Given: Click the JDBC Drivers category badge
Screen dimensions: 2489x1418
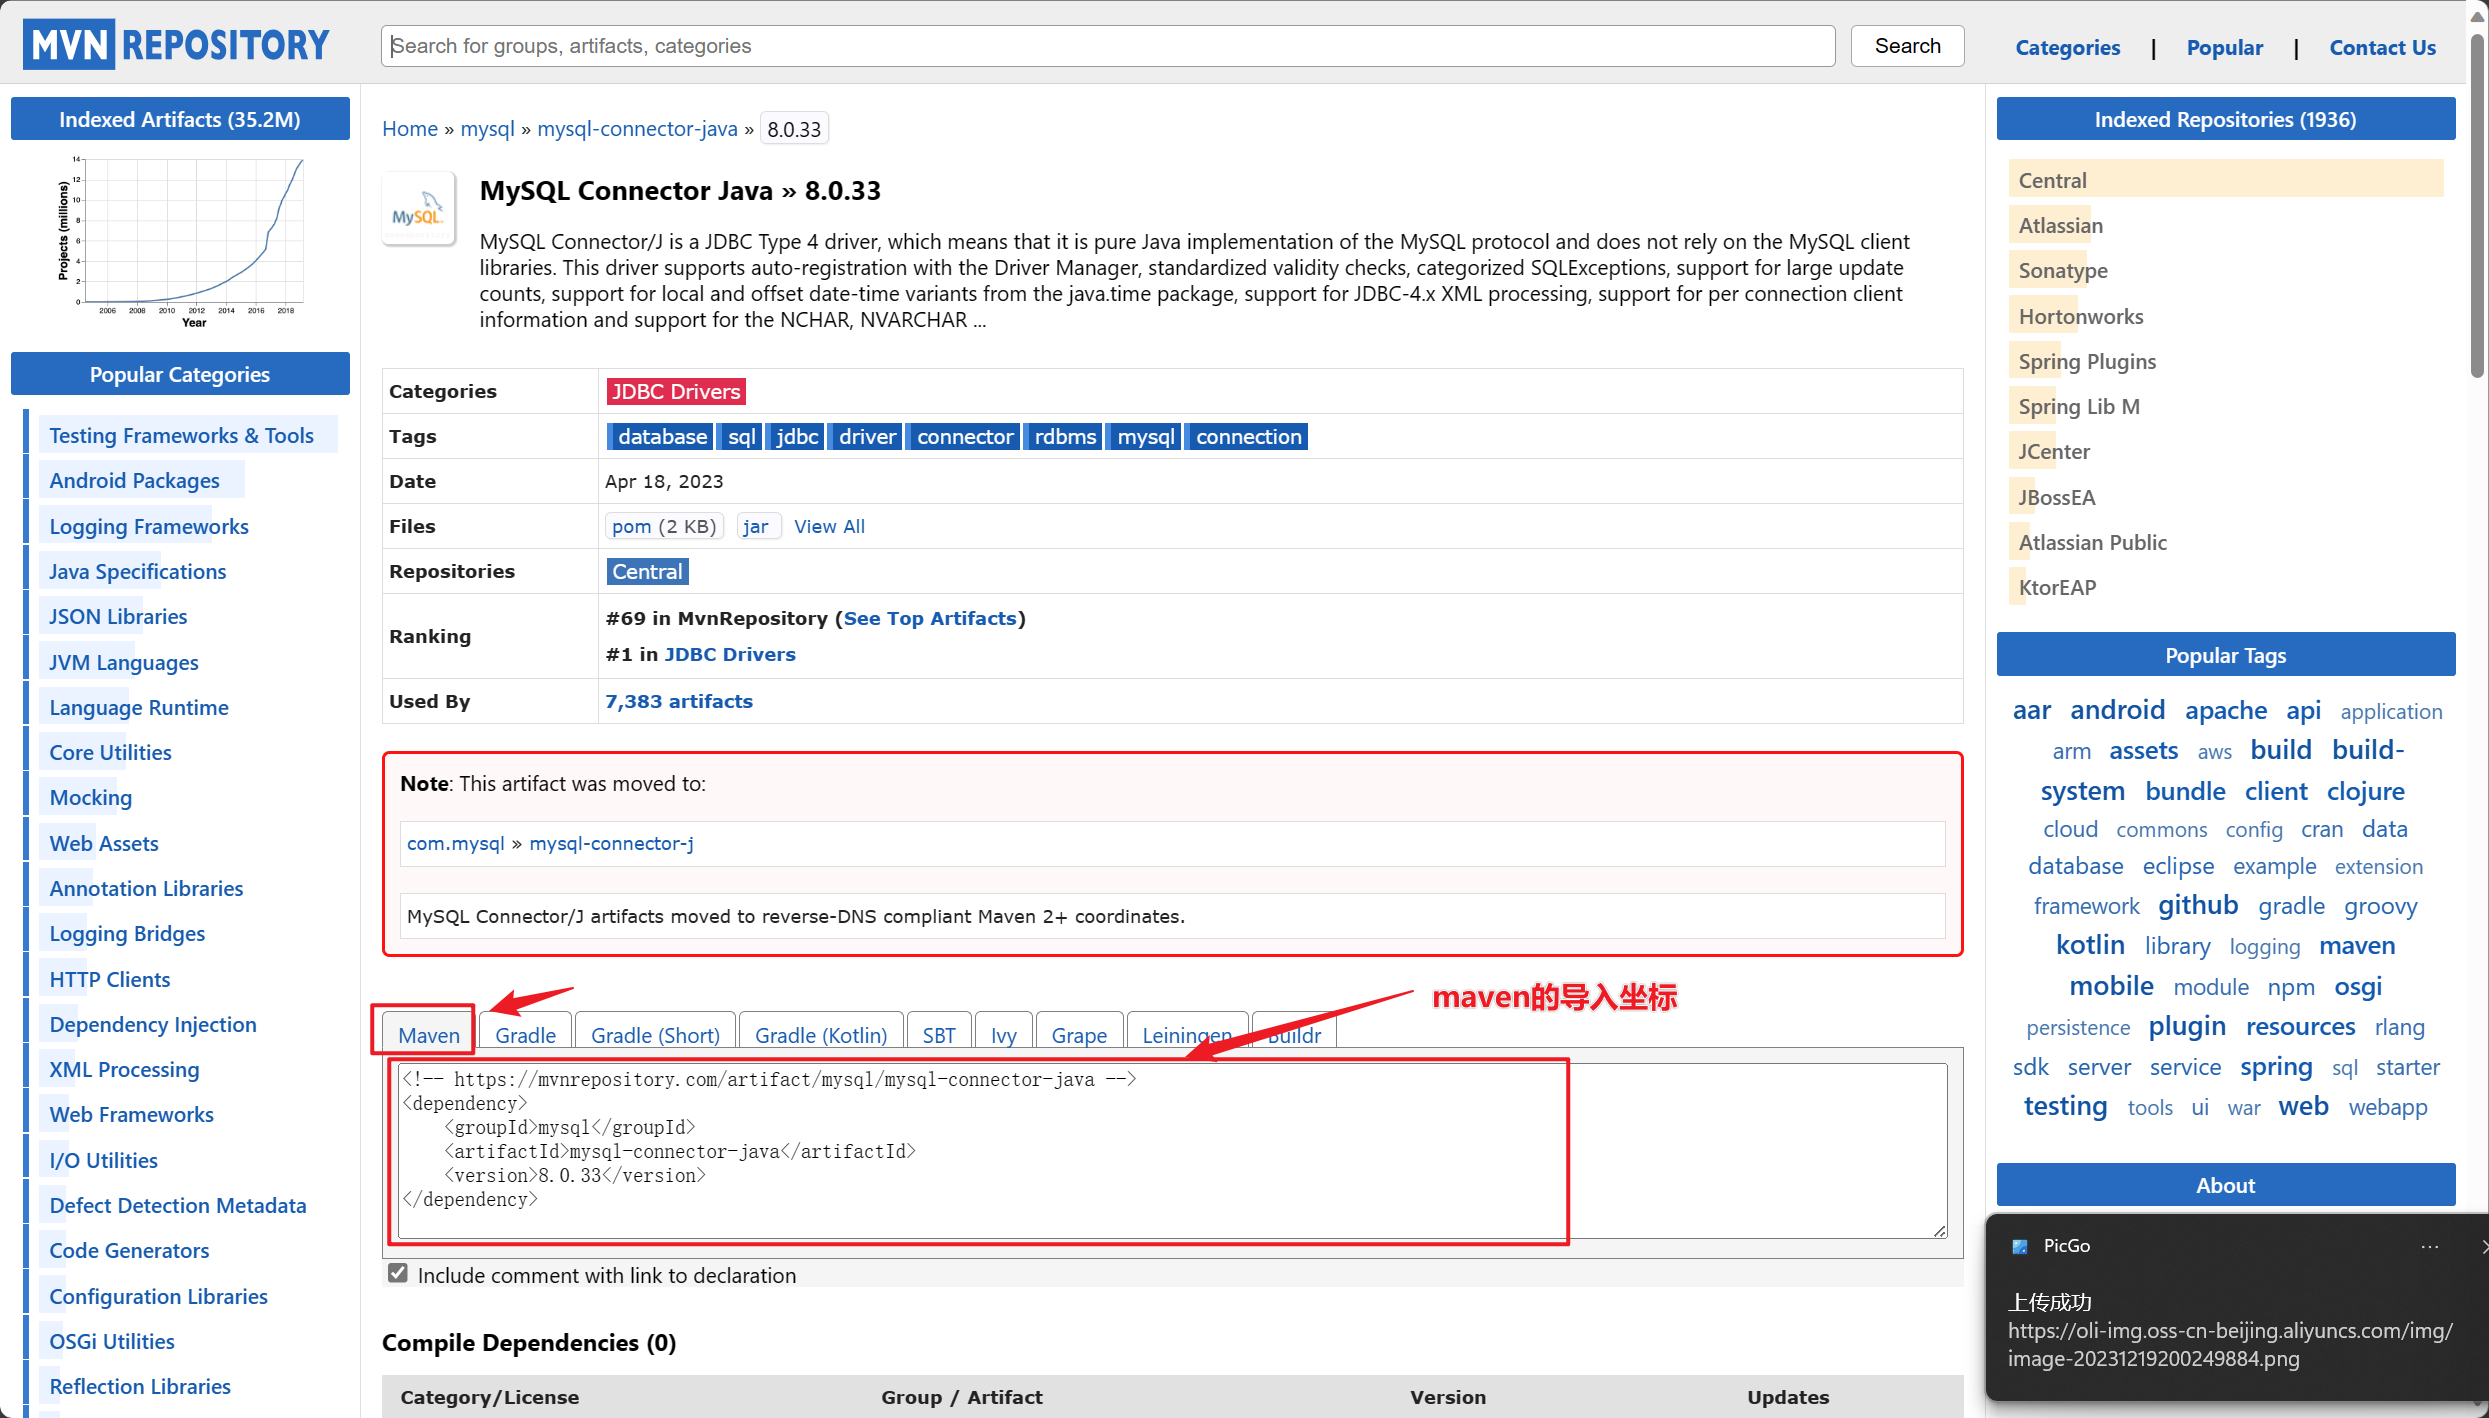Looking at the screenshot, I should coord(676,391).
